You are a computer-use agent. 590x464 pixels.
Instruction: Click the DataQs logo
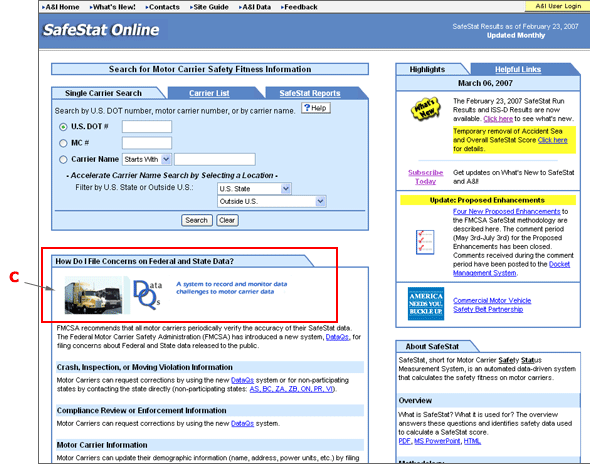coord(147,295)
